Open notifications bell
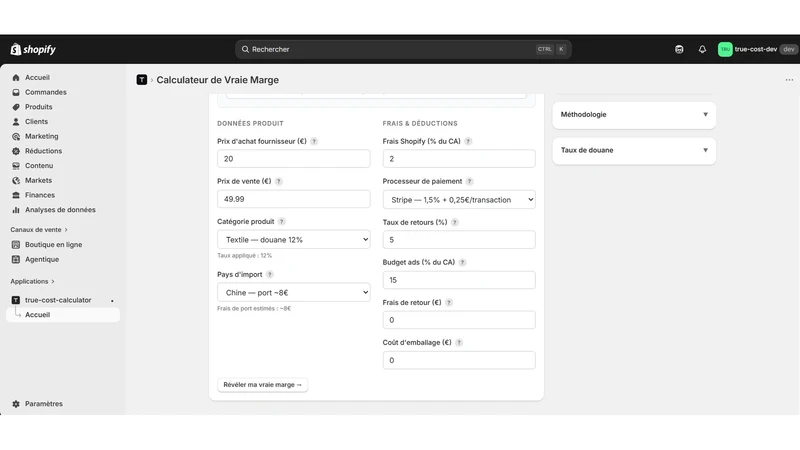 pos(703,49)
